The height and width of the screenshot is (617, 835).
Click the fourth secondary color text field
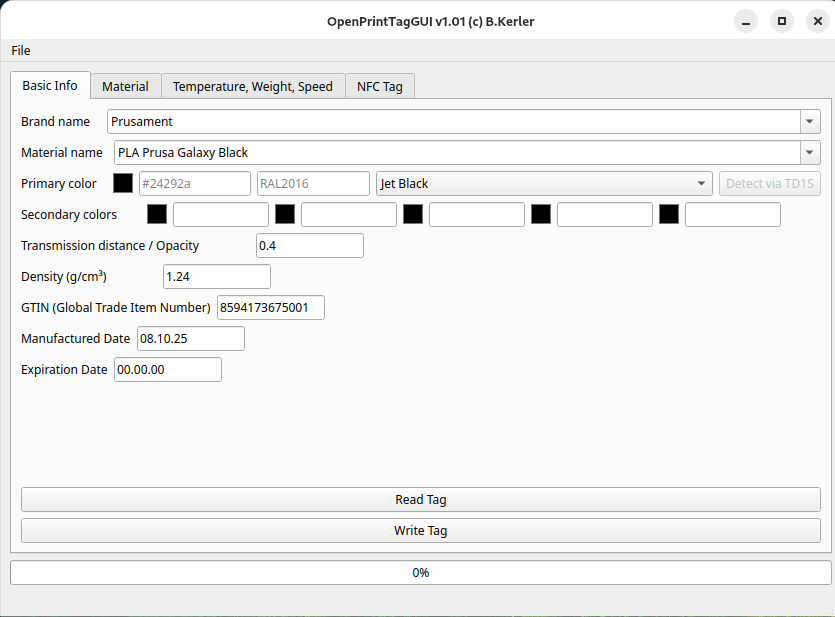(x=605, y=215)
